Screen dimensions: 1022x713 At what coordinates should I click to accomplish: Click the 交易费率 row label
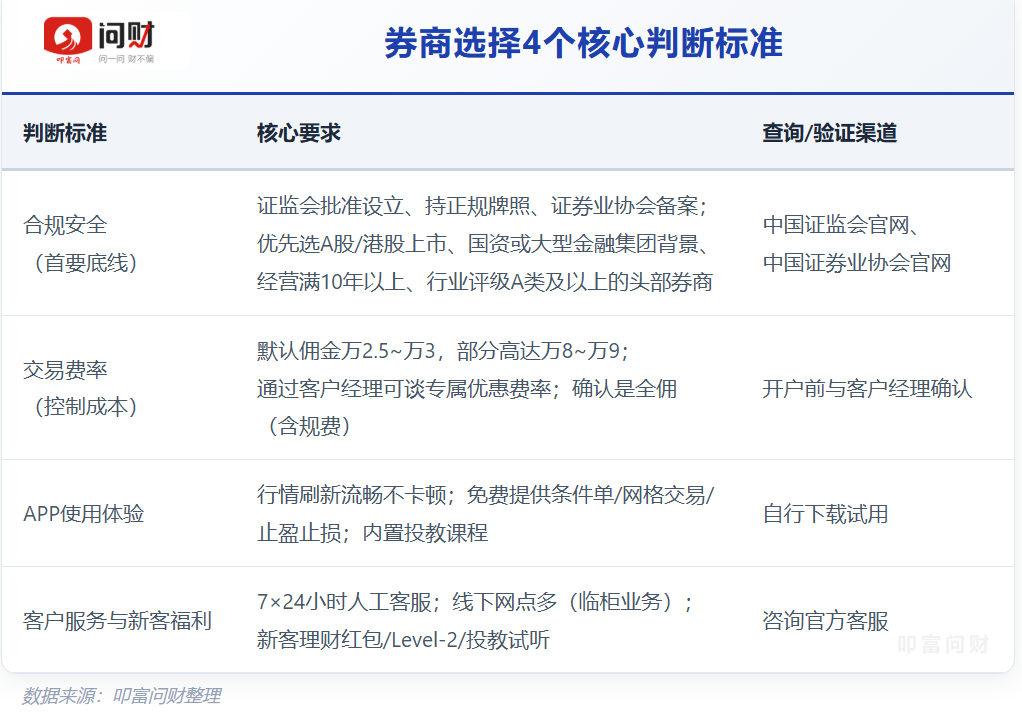(x=65, y=370)
